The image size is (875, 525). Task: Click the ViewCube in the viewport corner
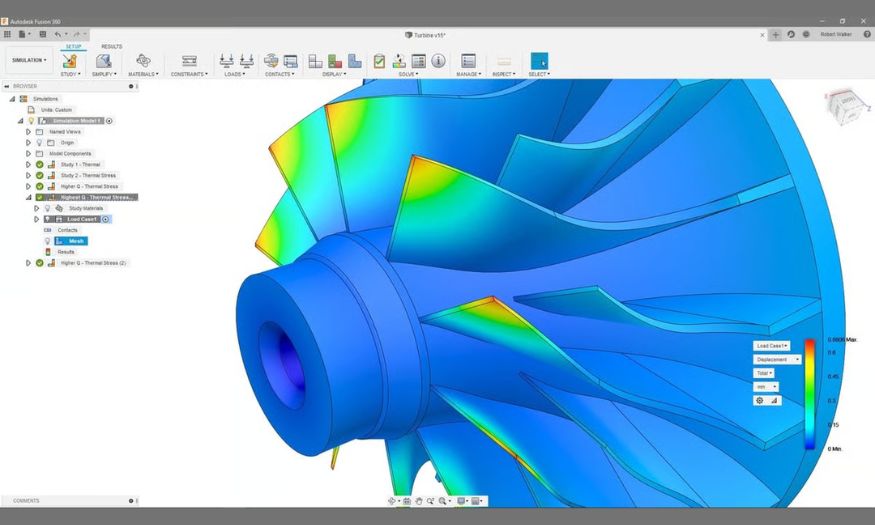point(846,106)
